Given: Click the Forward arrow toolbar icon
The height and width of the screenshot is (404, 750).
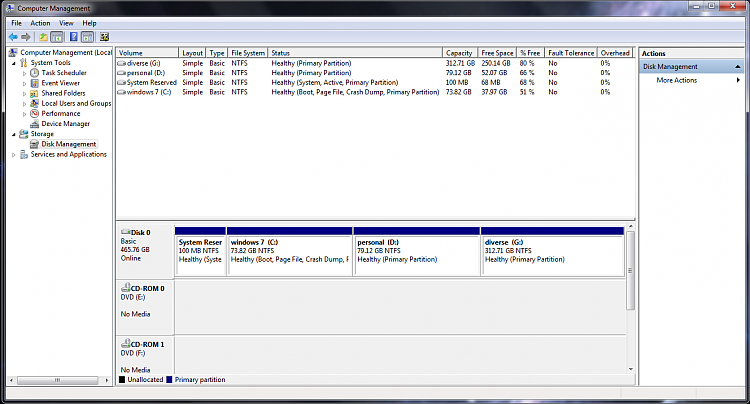Looking at the screenshot, I should 26,37.
